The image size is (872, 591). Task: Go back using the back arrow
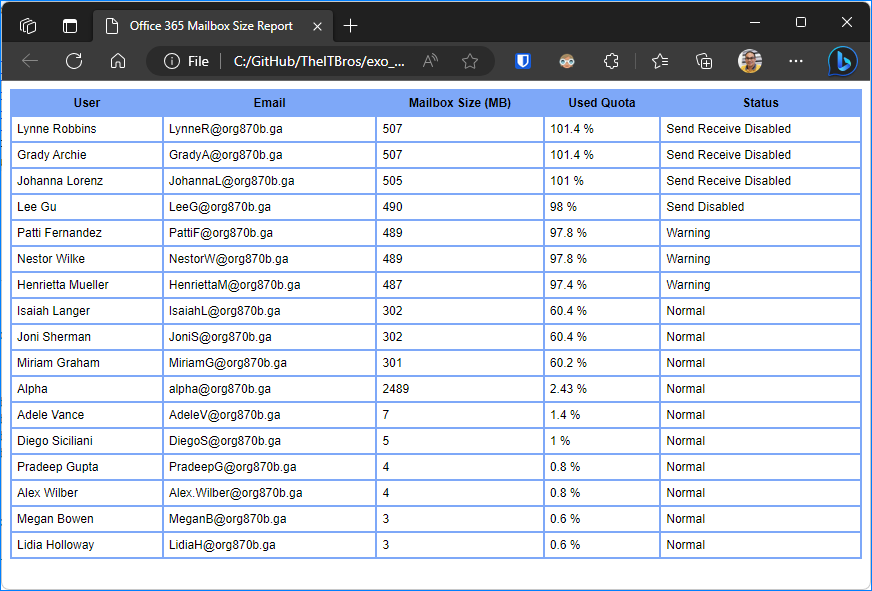coord(30,61)
